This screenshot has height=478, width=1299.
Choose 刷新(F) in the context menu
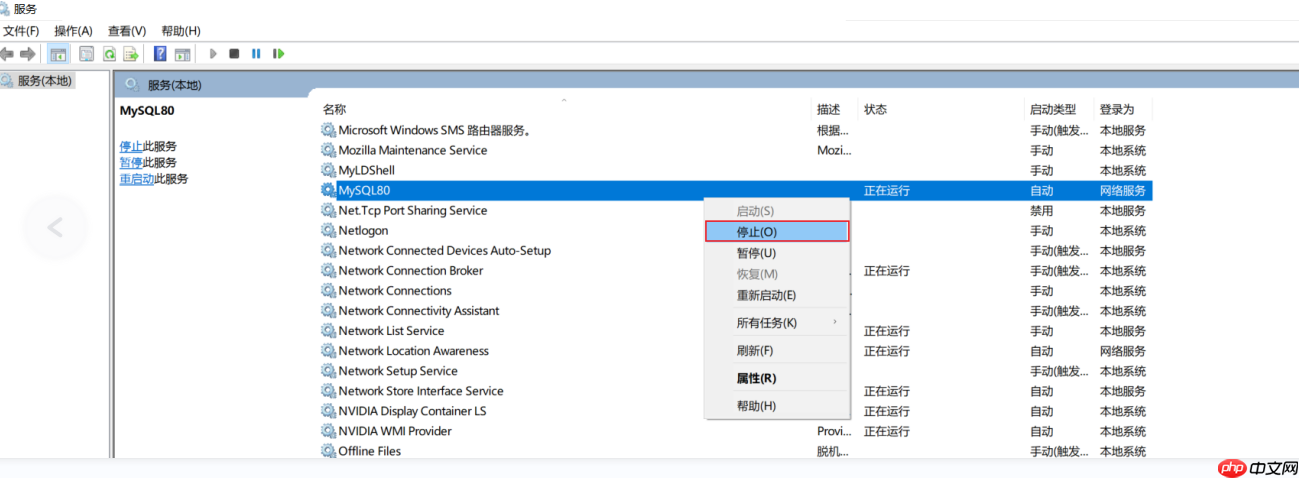tap(777, 351)
